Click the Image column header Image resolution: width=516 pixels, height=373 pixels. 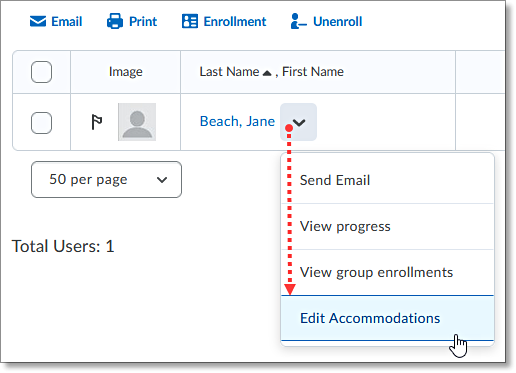coord(126,72)
